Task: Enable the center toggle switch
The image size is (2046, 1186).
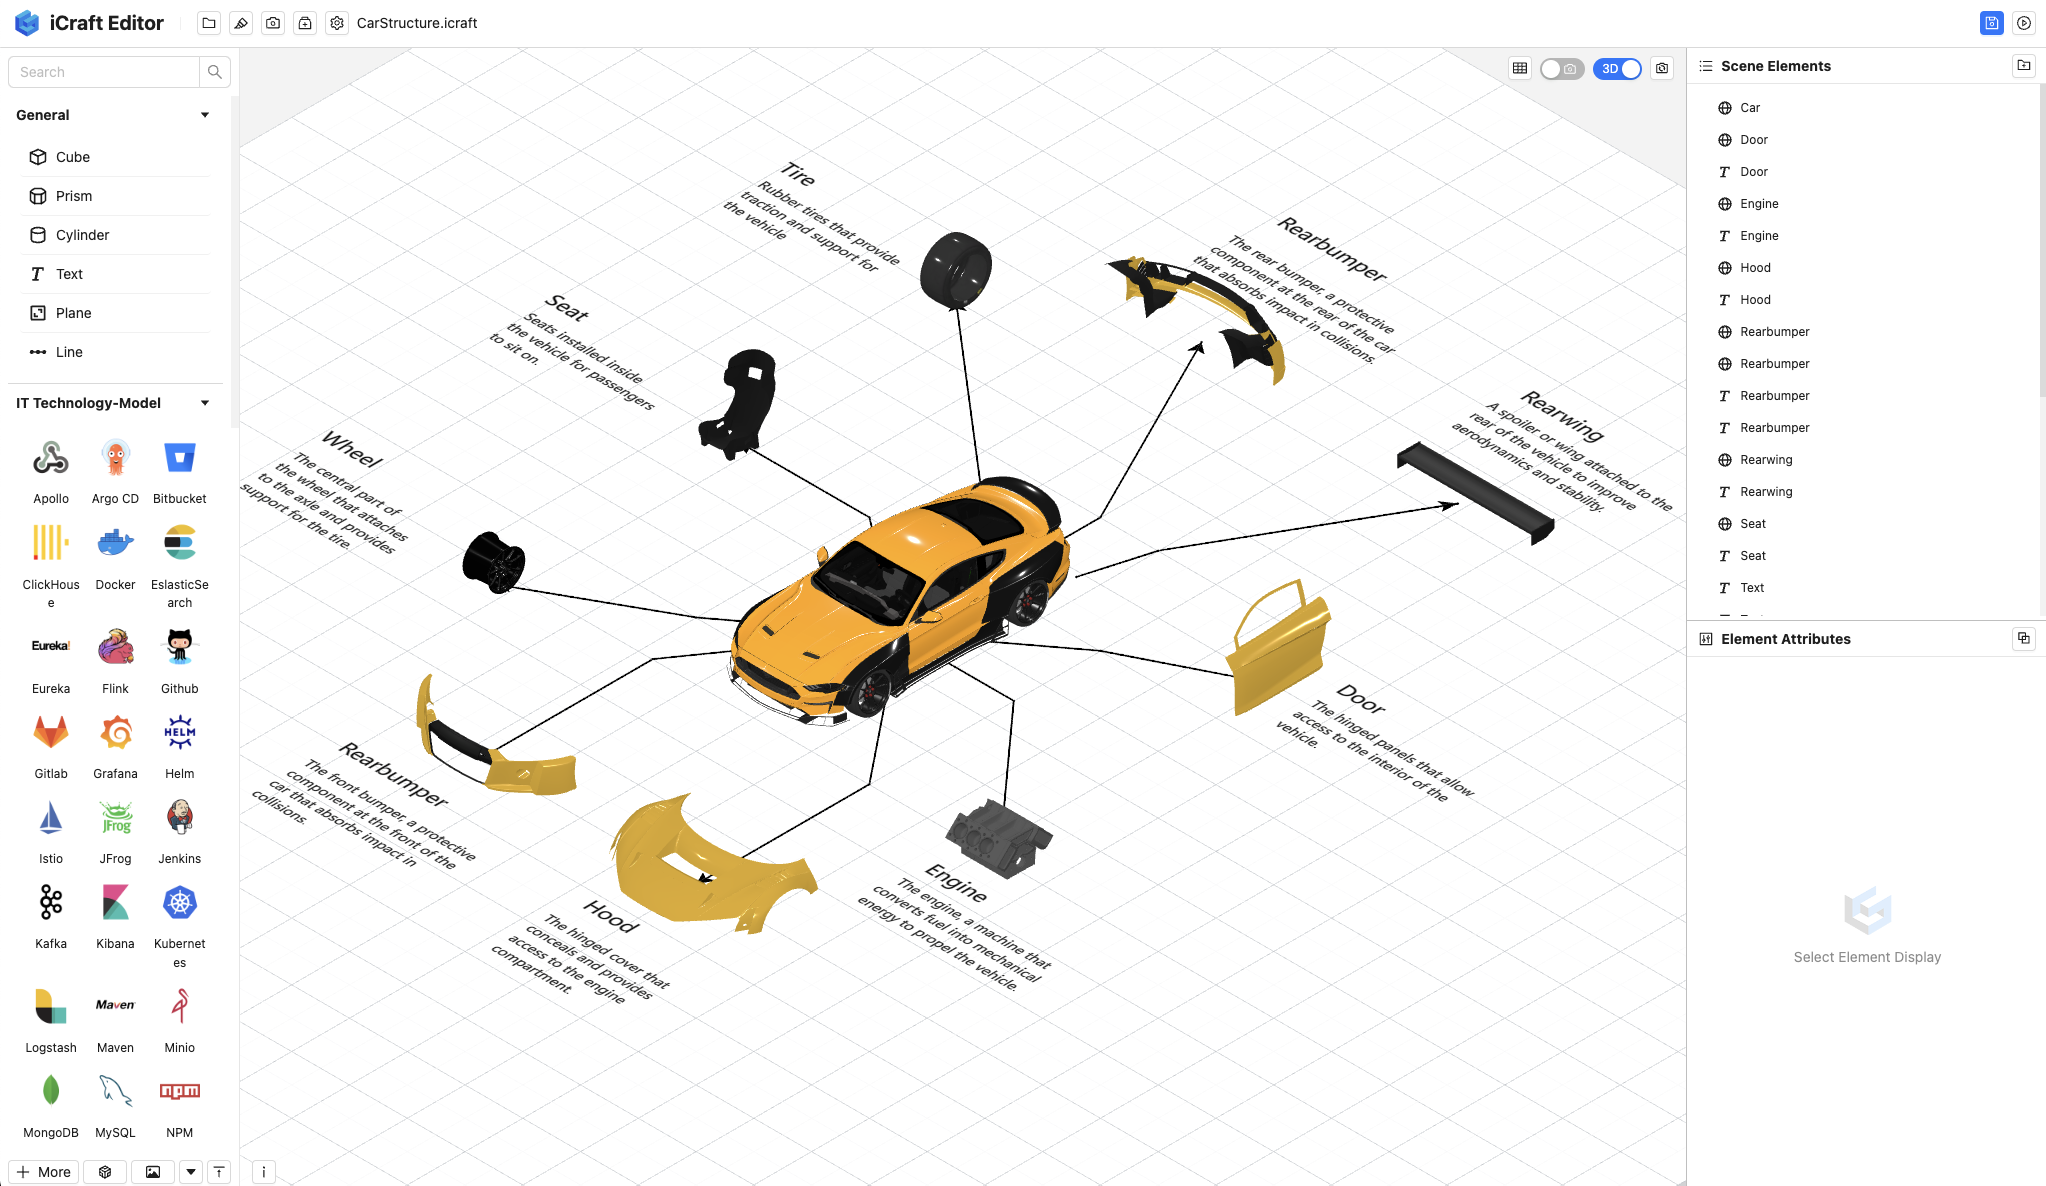Action: 1565,68
